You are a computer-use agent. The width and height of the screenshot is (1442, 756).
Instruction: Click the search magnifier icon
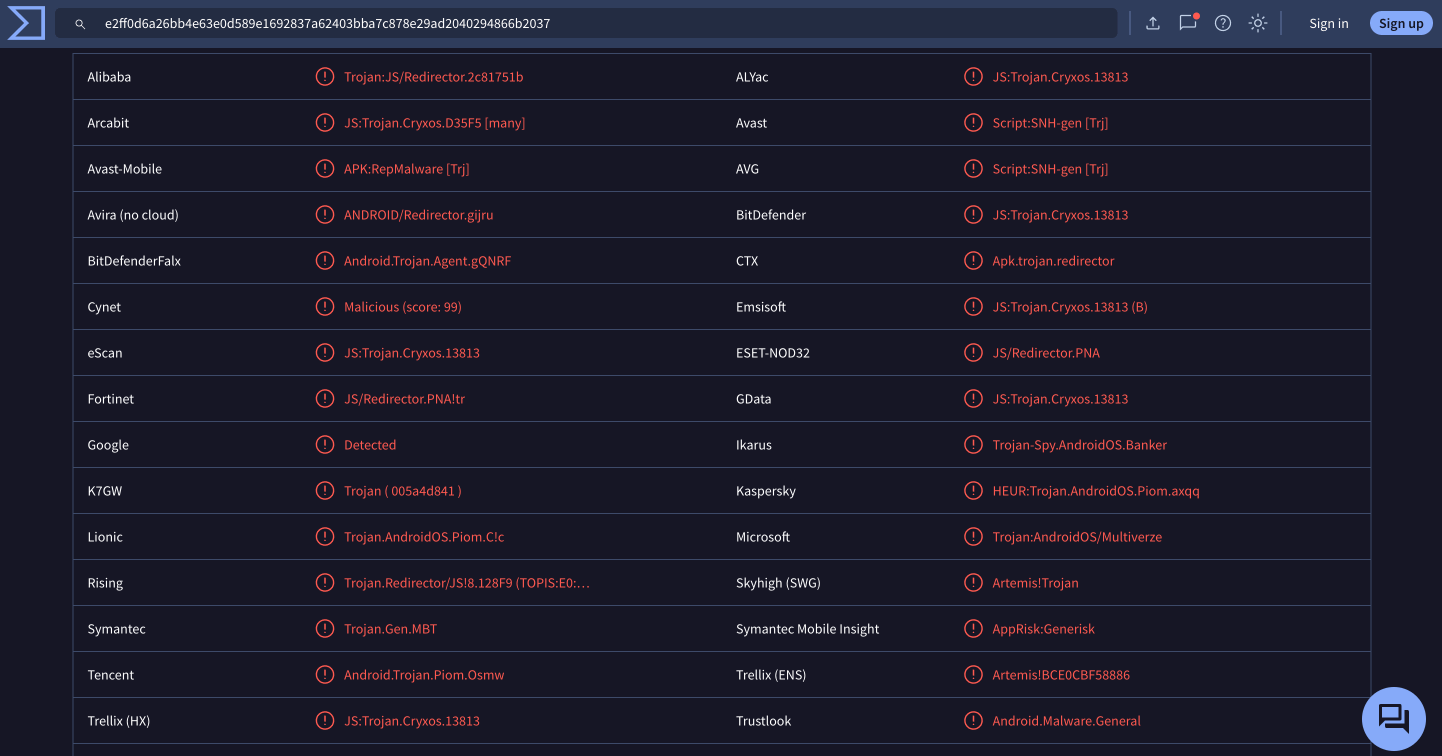(x=79, y=23)
